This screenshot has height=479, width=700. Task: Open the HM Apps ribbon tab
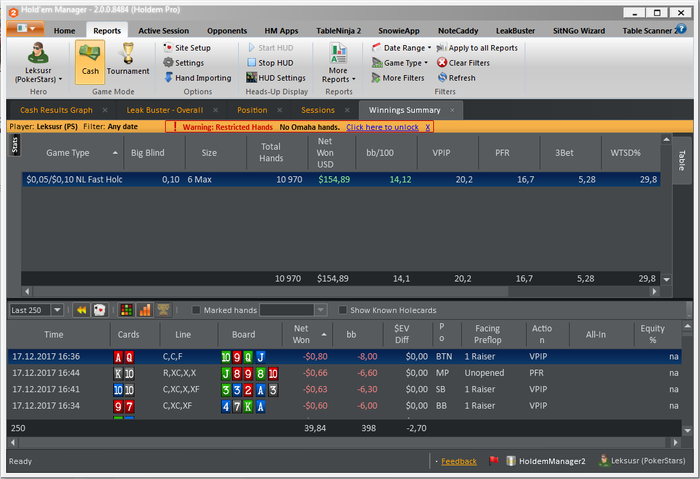click(x=281, y=30)
